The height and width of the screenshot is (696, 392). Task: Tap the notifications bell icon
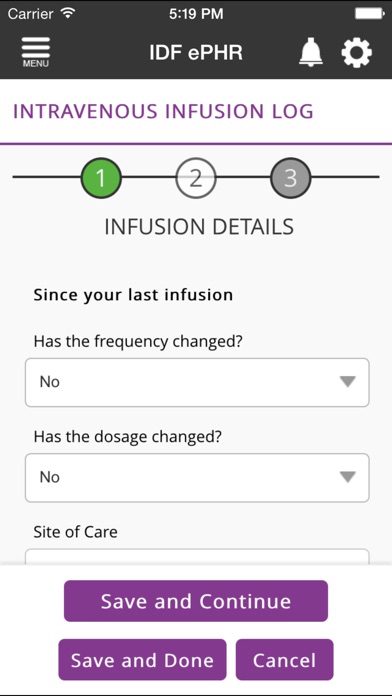click(311, 52)
